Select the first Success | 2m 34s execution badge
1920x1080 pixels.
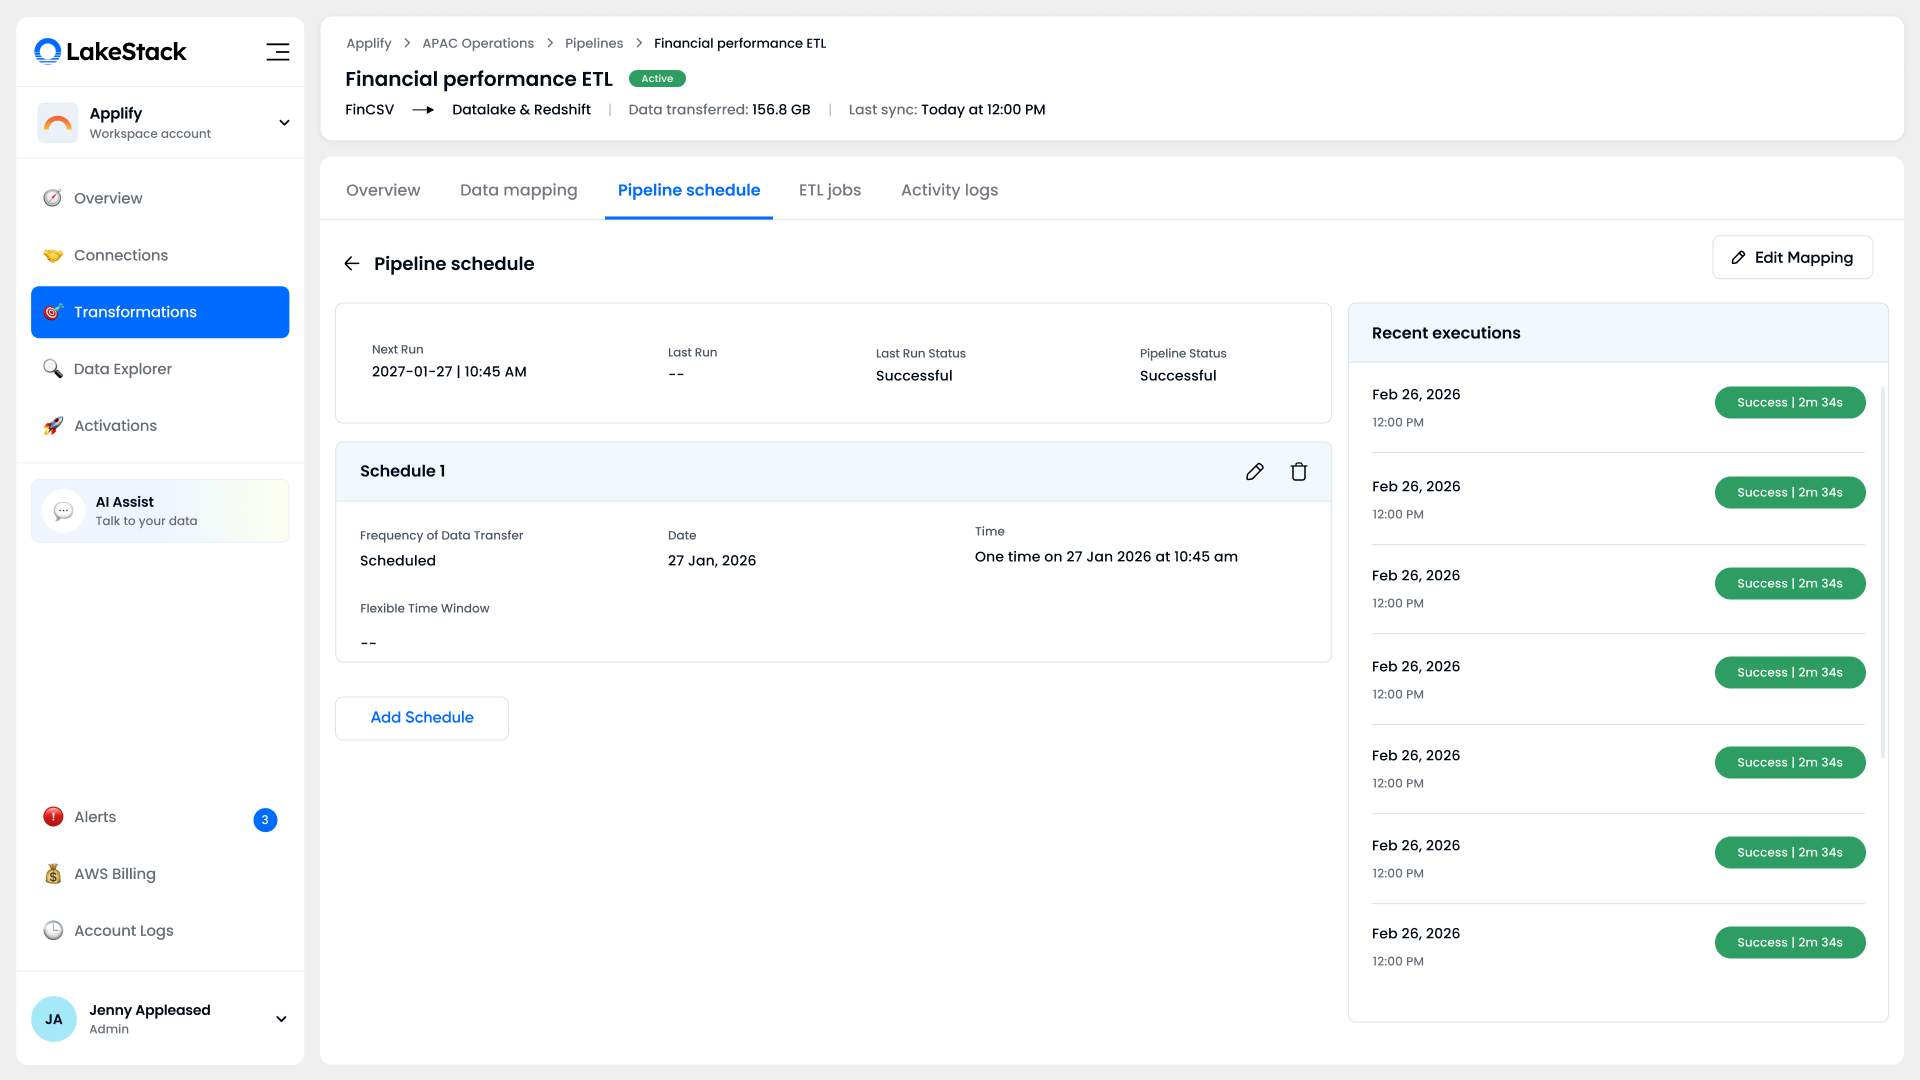coord(1789,403)
